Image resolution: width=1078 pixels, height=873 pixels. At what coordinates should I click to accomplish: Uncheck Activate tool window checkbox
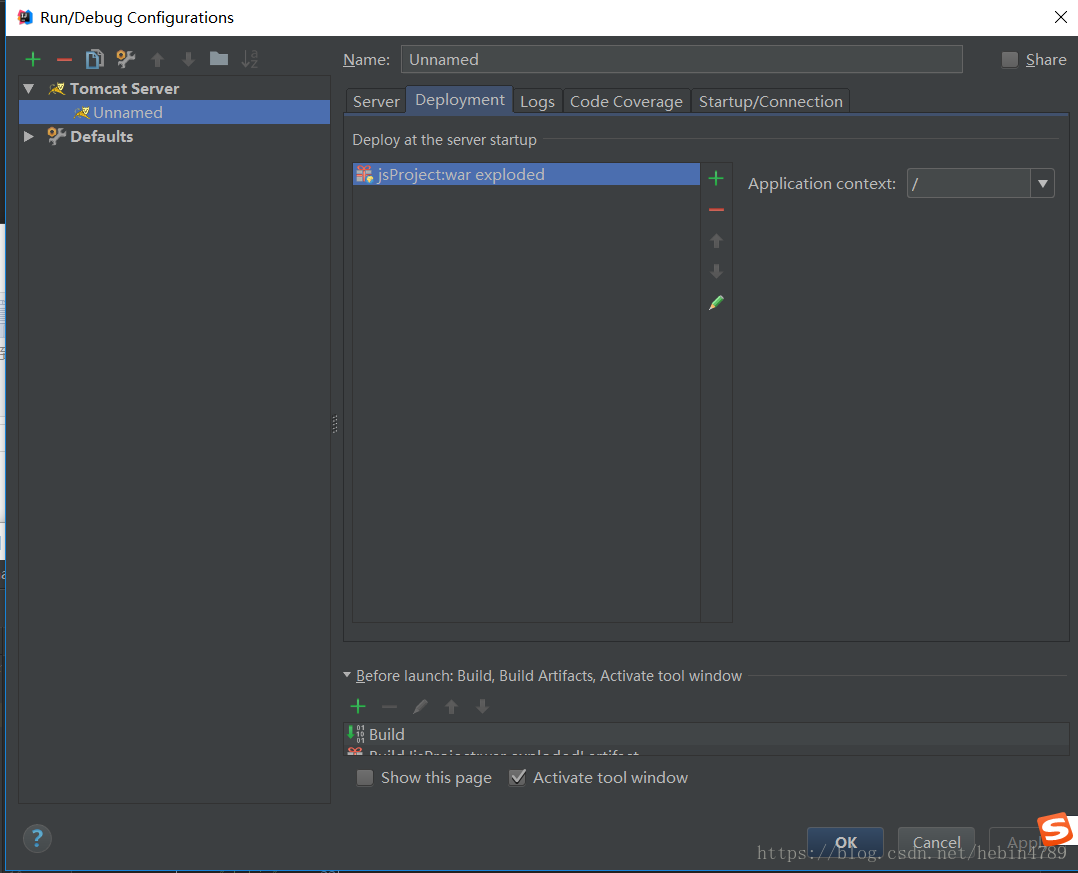517,777
